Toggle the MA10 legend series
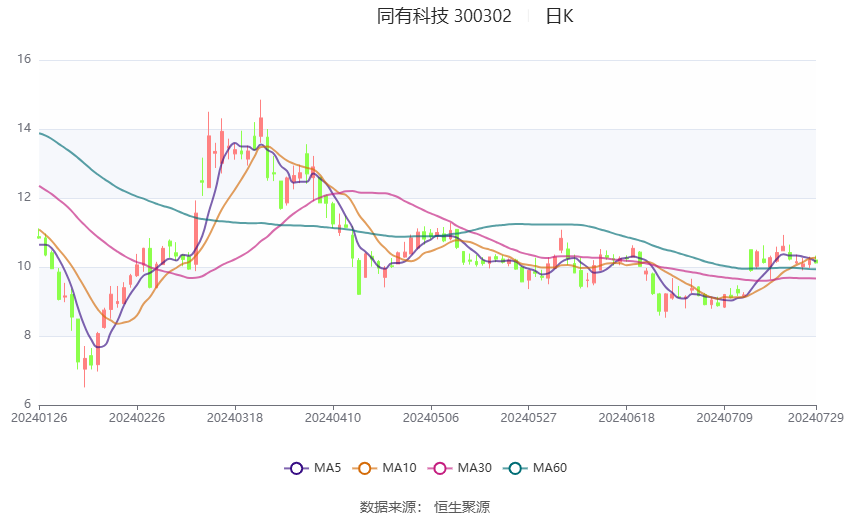850x517 pixels. [x=384, y=468]
